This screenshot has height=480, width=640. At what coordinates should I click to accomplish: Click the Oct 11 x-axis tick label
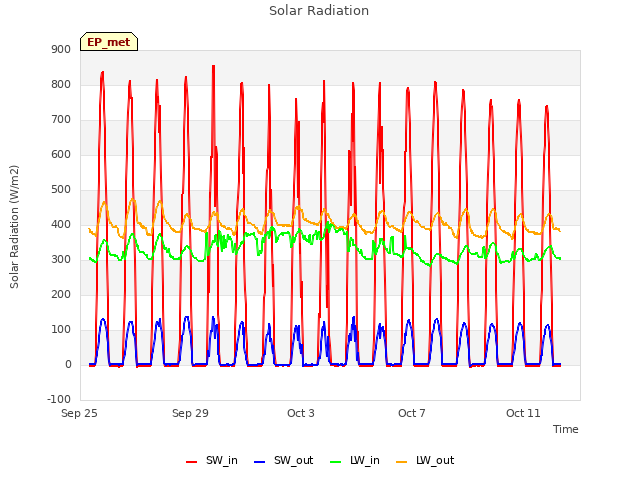tap(523, 413)
